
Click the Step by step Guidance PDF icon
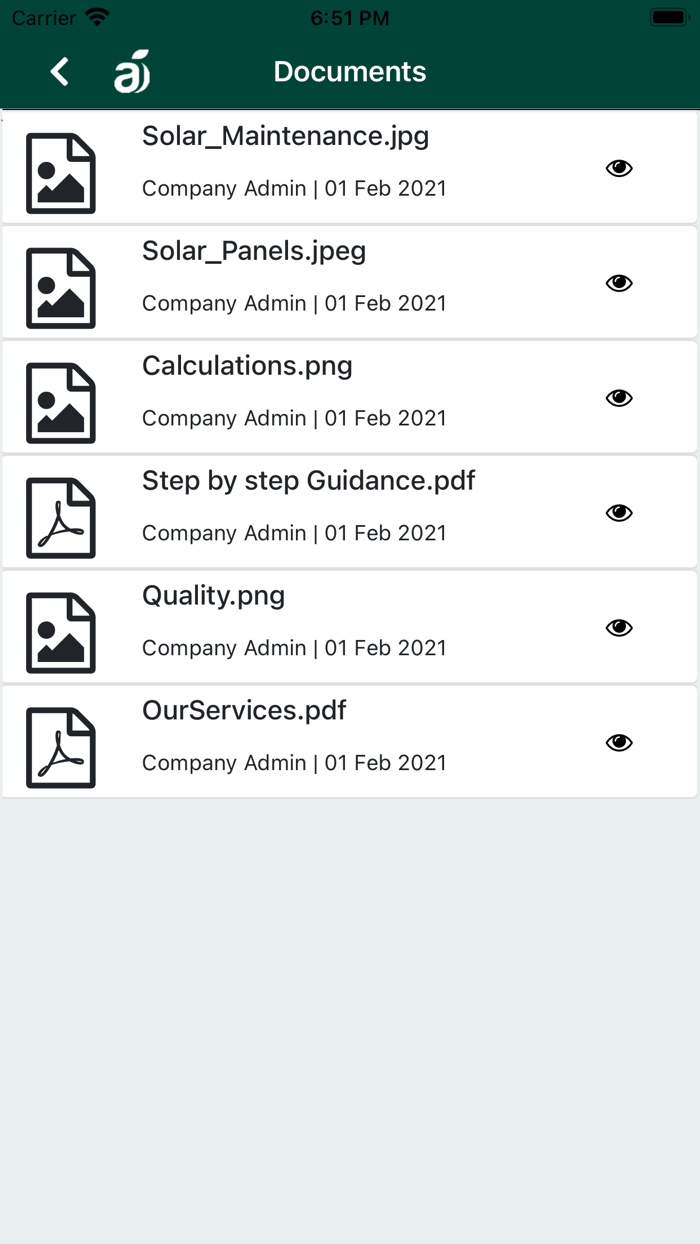pos(60,518)
